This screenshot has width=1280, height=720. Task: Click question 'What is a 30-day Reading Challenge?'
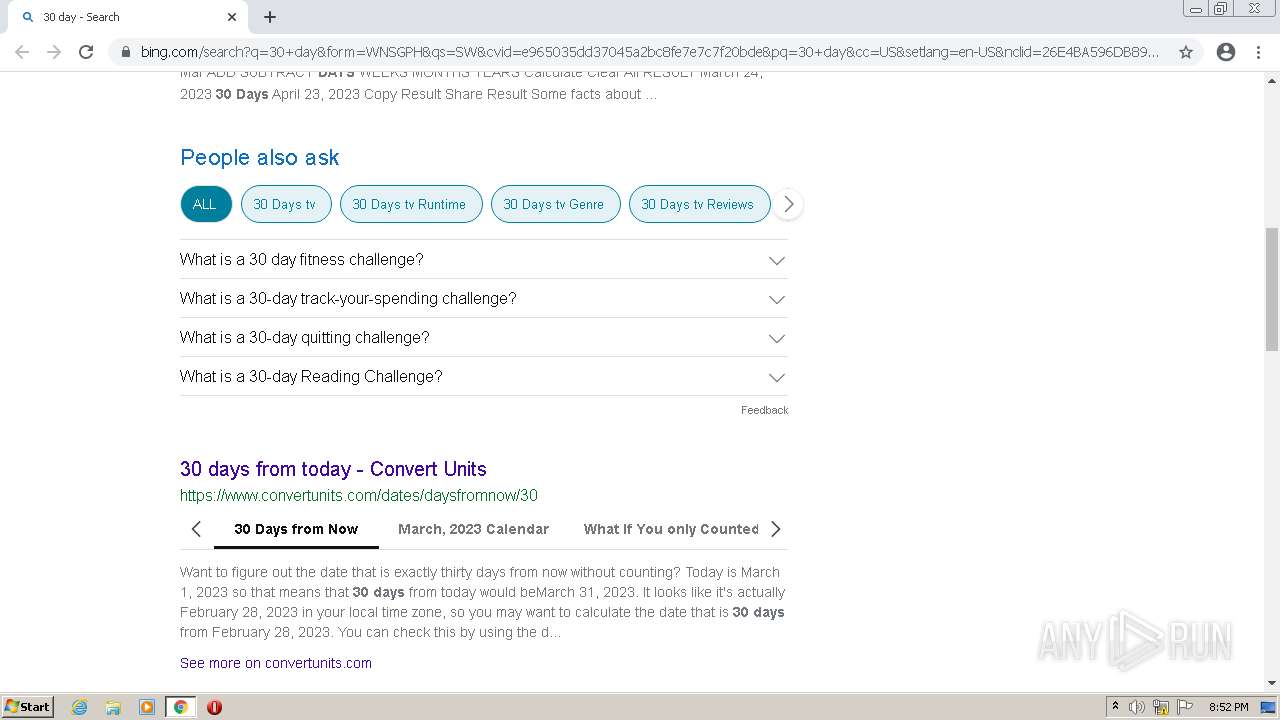[x=311, y=376]
